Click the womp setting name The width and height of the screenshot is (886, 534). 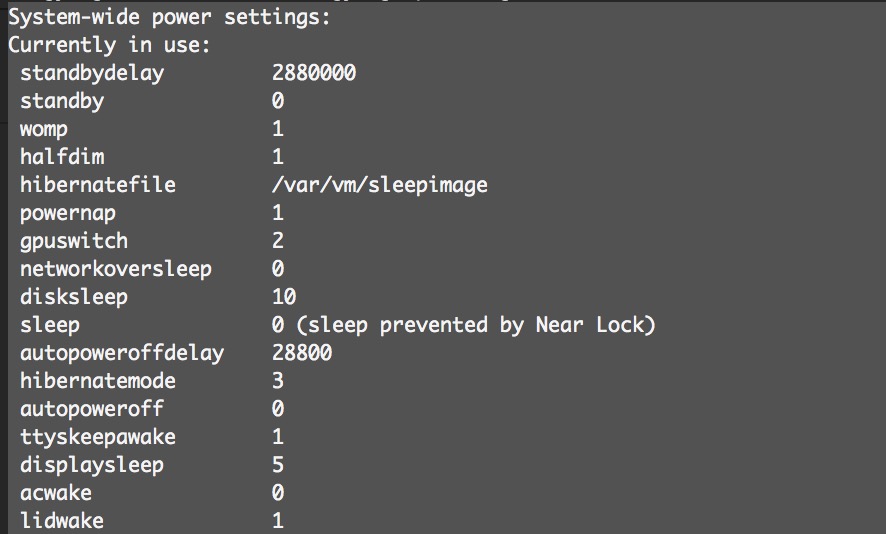coord(44,129)
